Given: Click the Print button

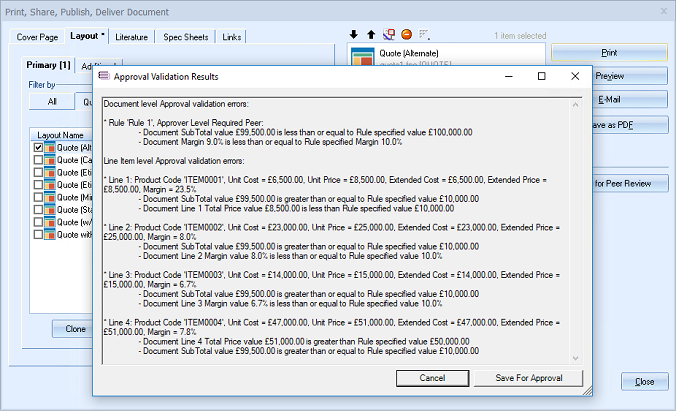Looking at the screenshot, I should tap(608, 51).
